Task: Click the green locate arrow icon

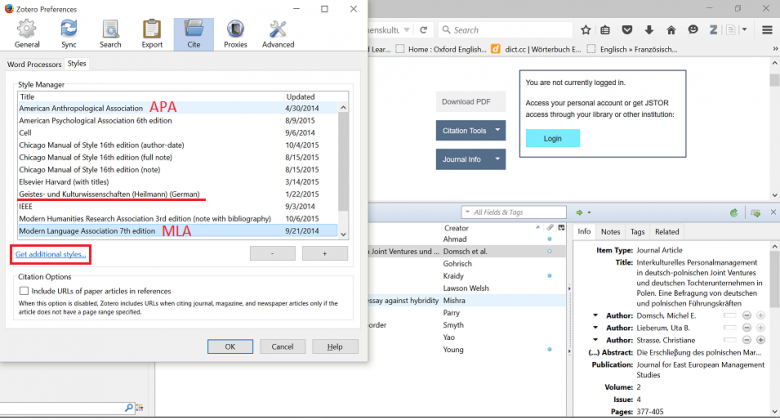Action: (579, 212)
